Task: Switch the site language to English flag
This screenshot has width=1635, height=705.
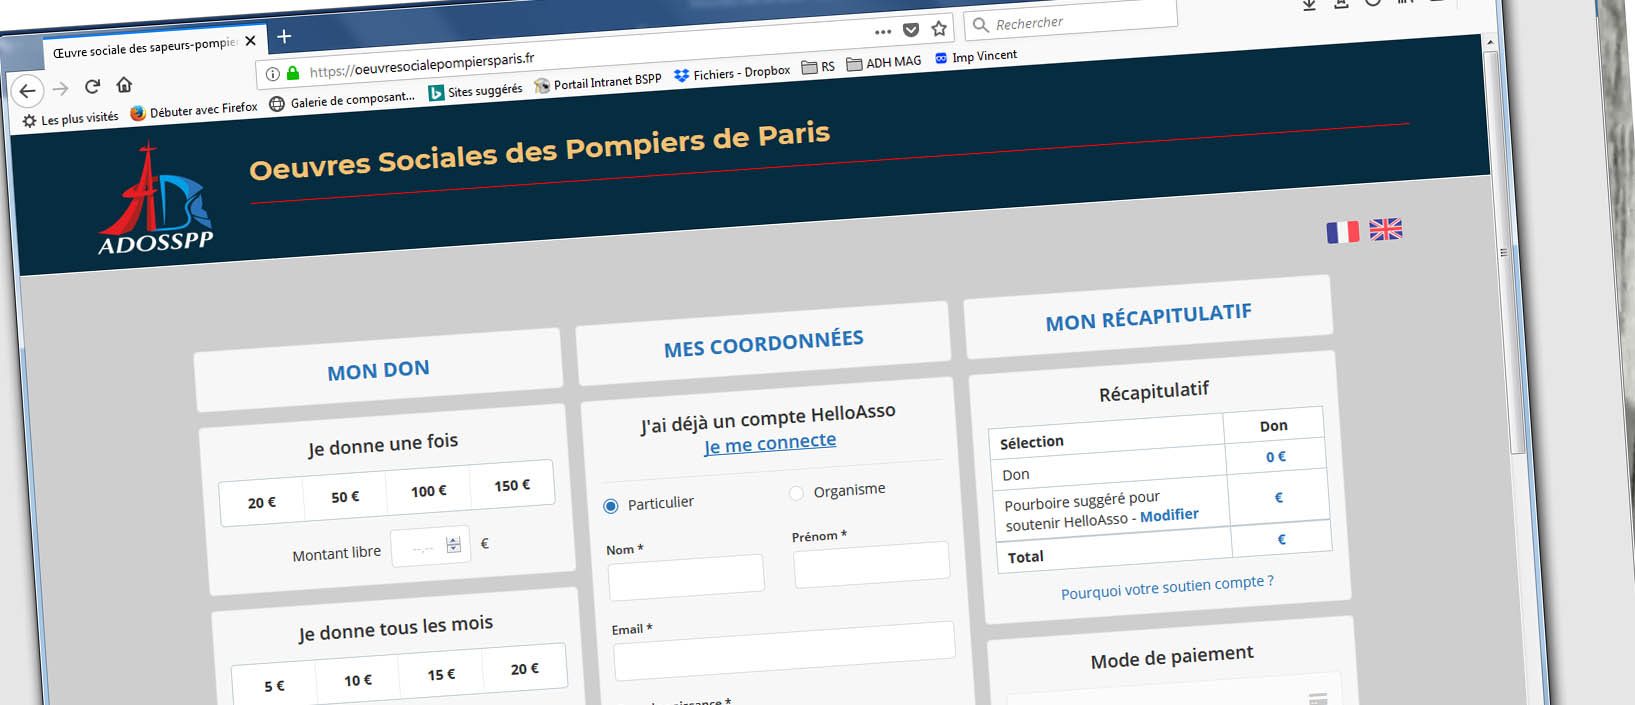Action: [1385, 229]
